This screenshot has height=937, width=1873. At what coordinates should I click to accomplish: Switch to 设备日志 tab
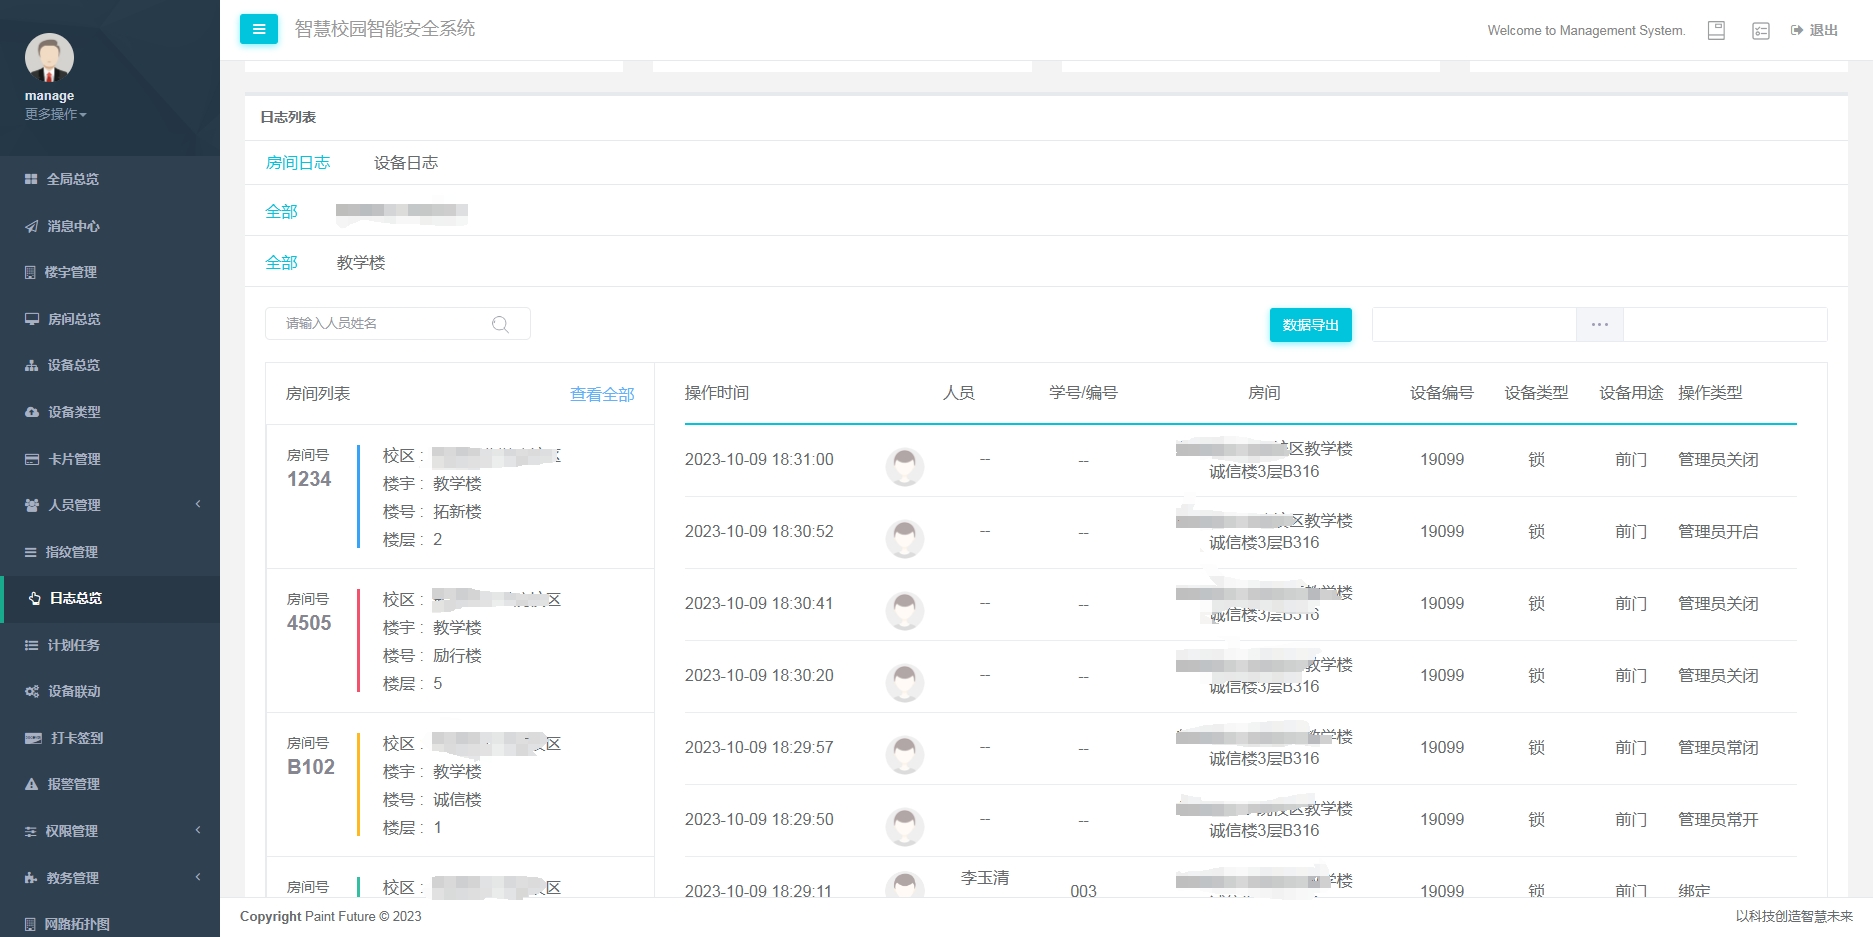point(406,162)
